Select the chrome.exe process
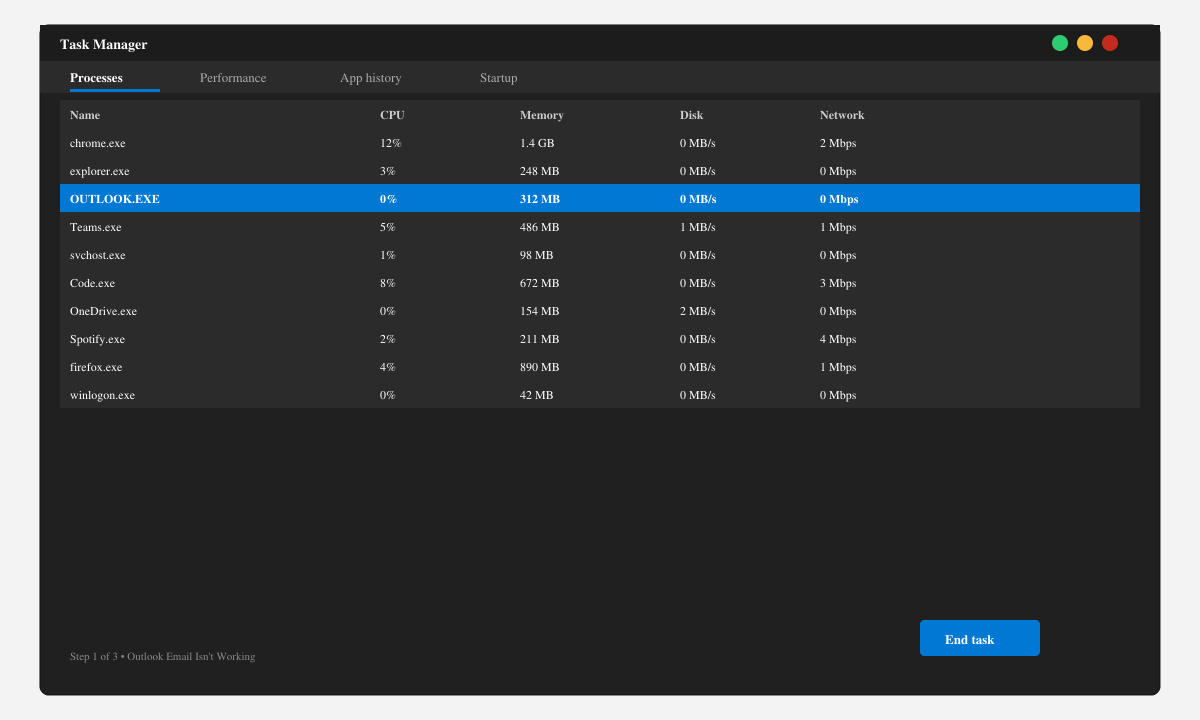Viewport: 1200px width, 720px height. [600, 143]
